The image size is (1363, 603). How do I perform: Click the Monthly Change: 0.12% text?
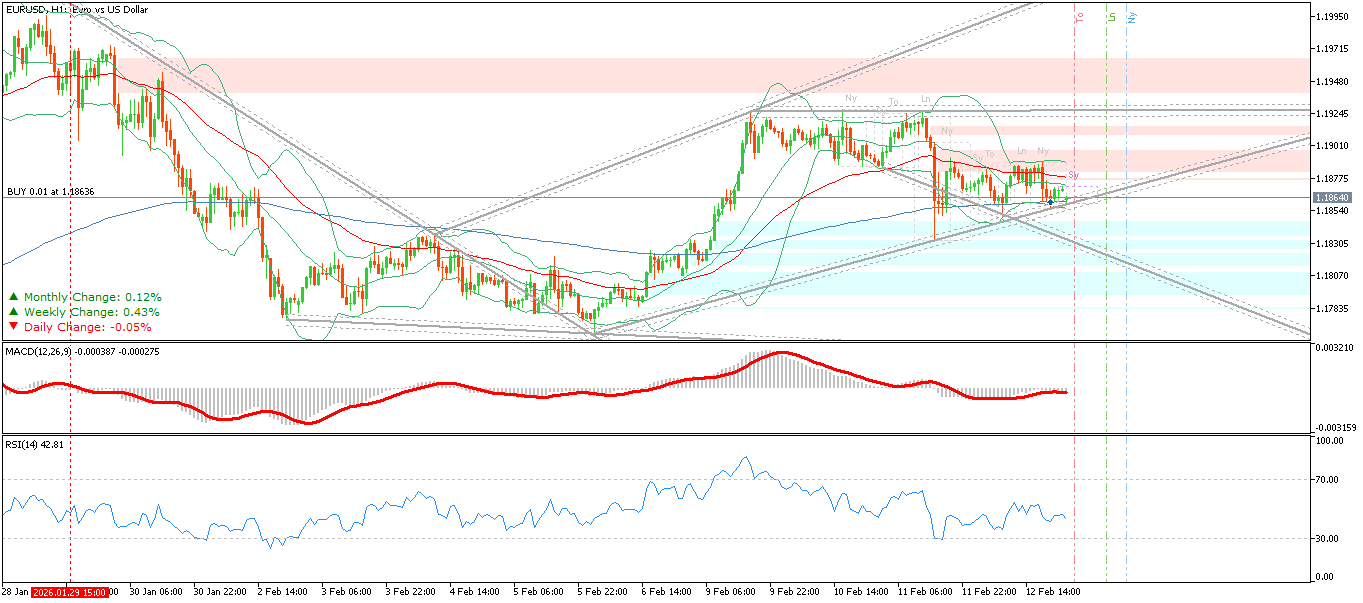(92, 297)
